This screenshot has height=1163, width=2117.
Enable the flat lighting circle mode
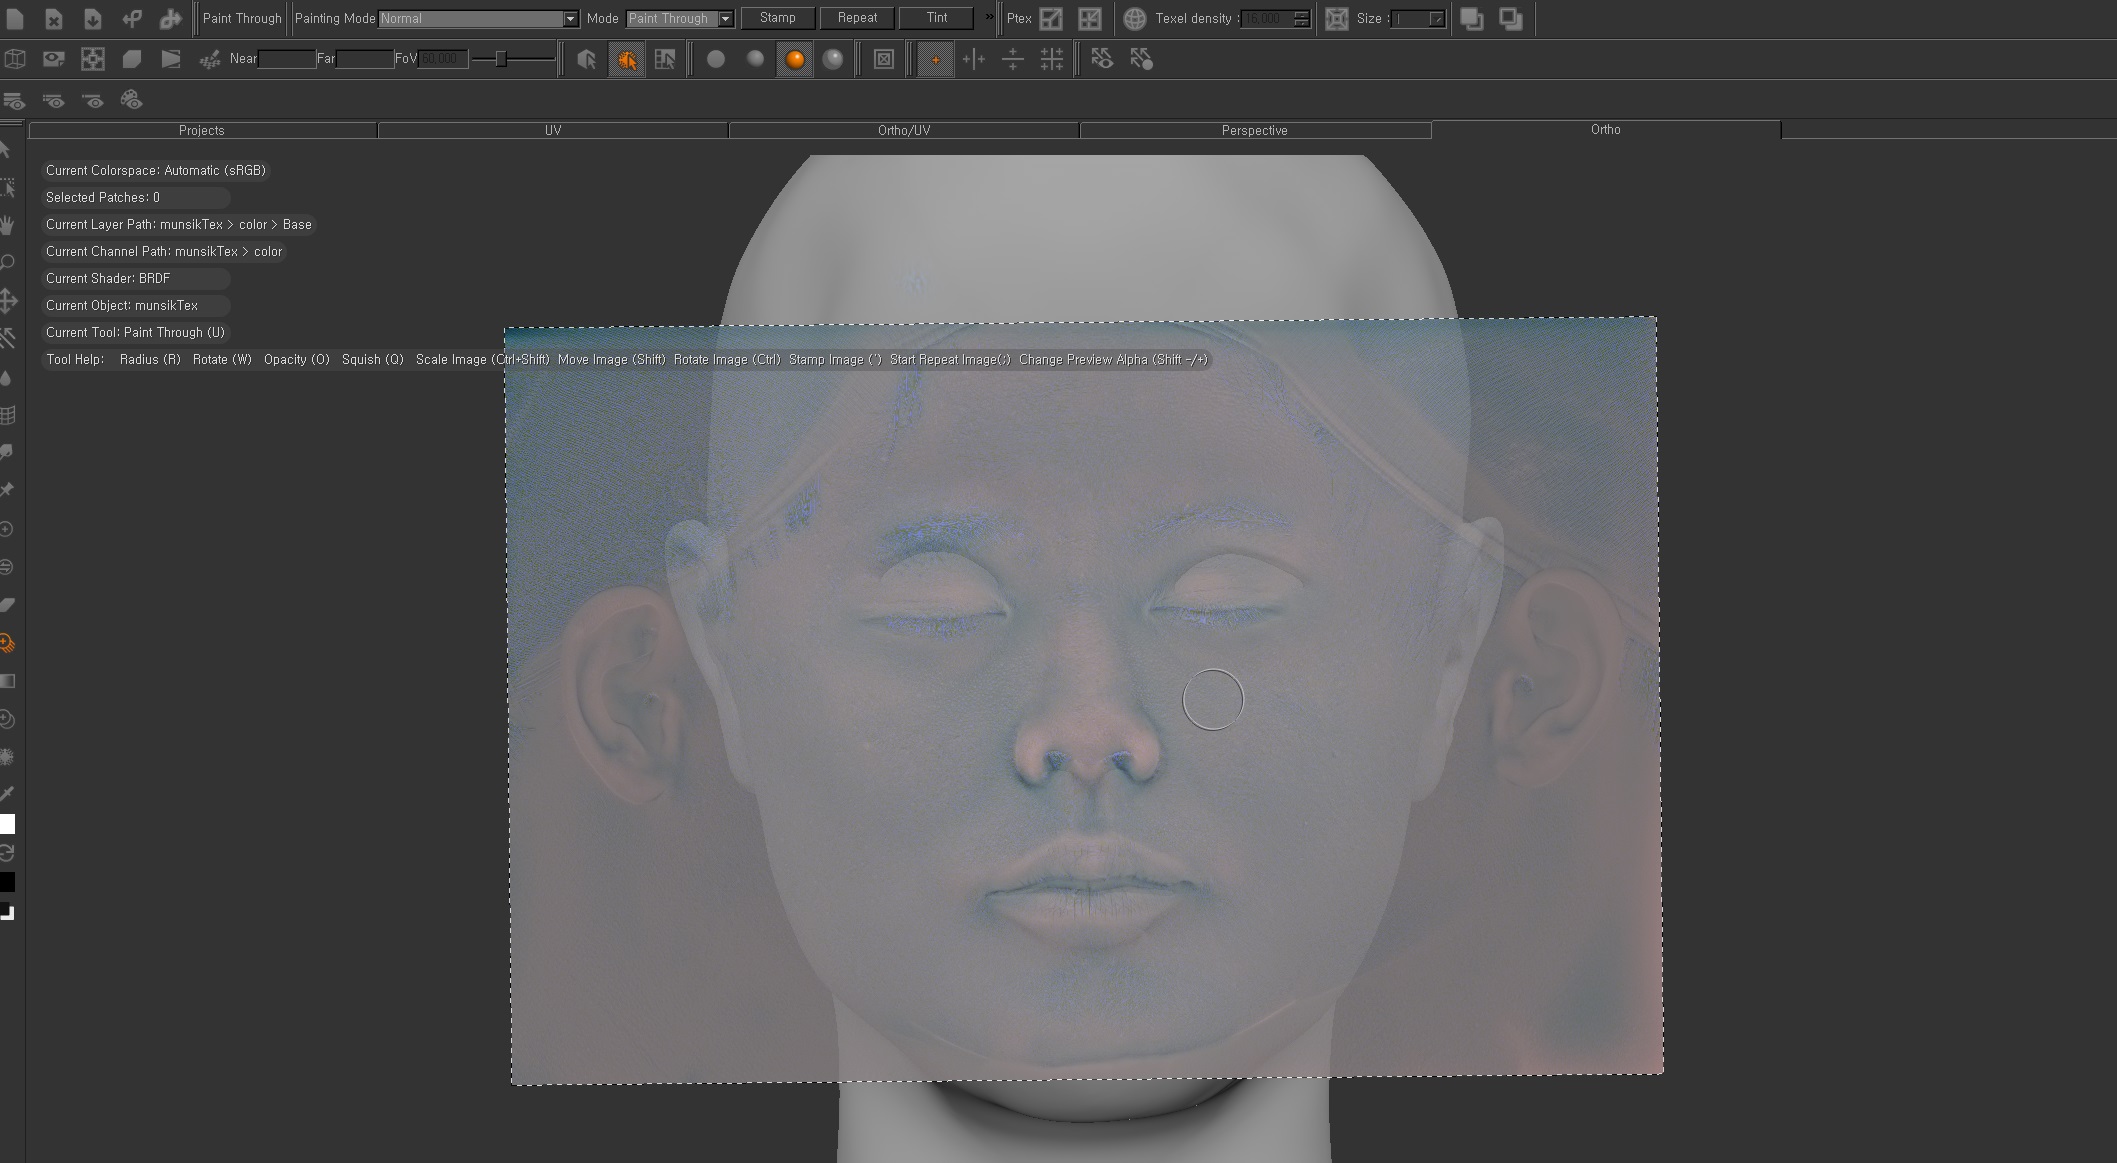716,60
